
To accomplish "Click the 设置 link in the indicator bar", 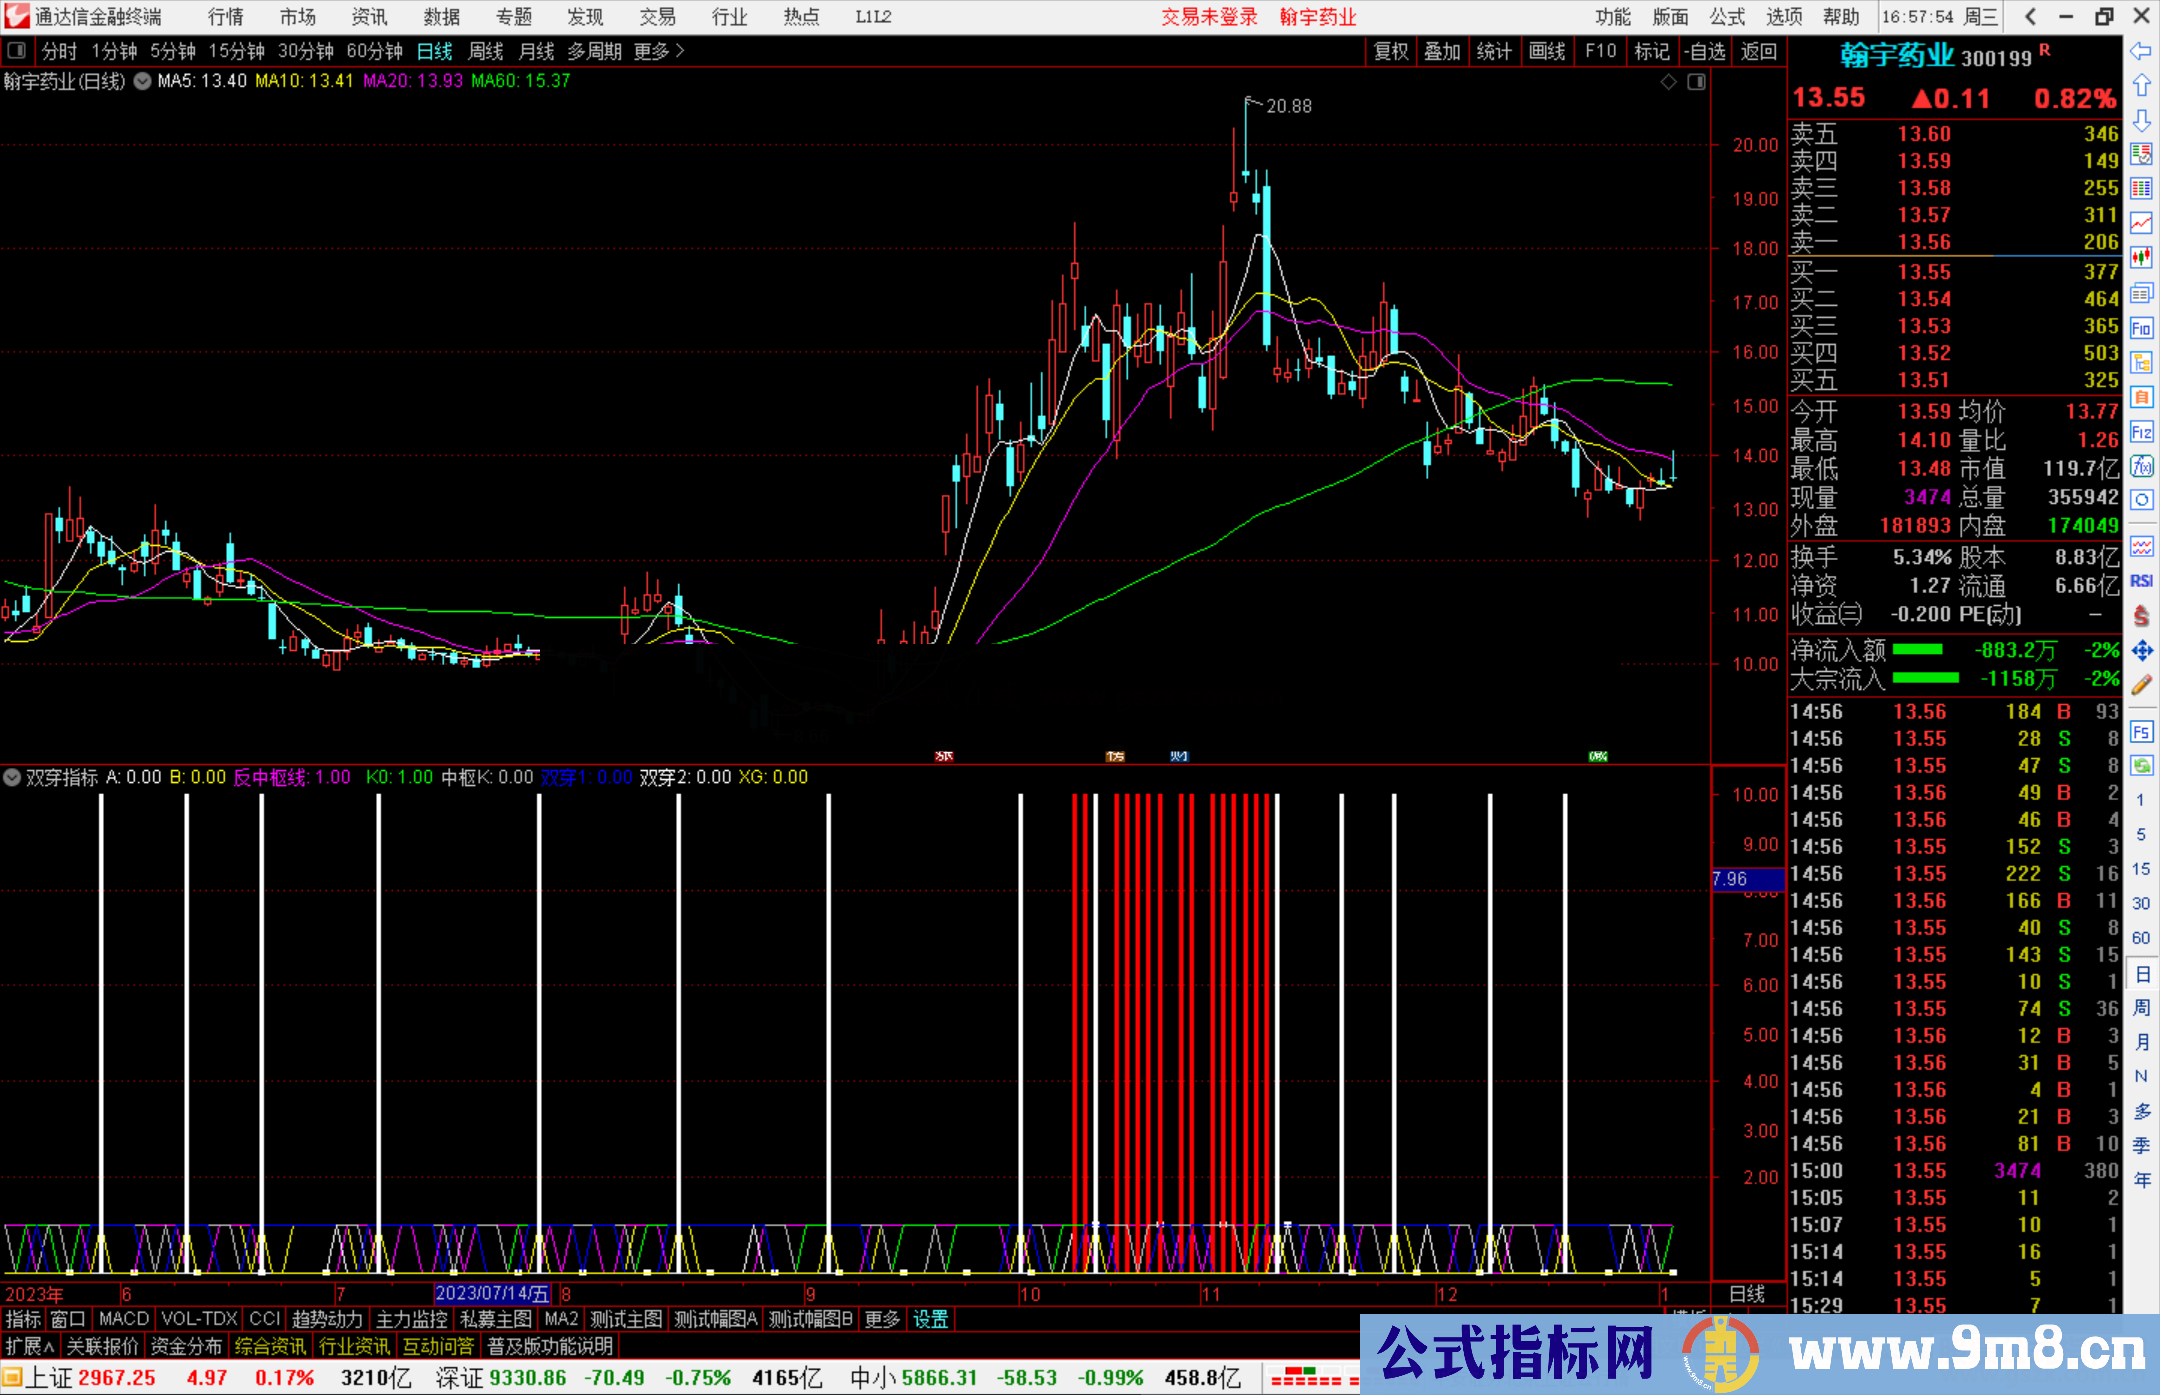I will point(930,1319).
